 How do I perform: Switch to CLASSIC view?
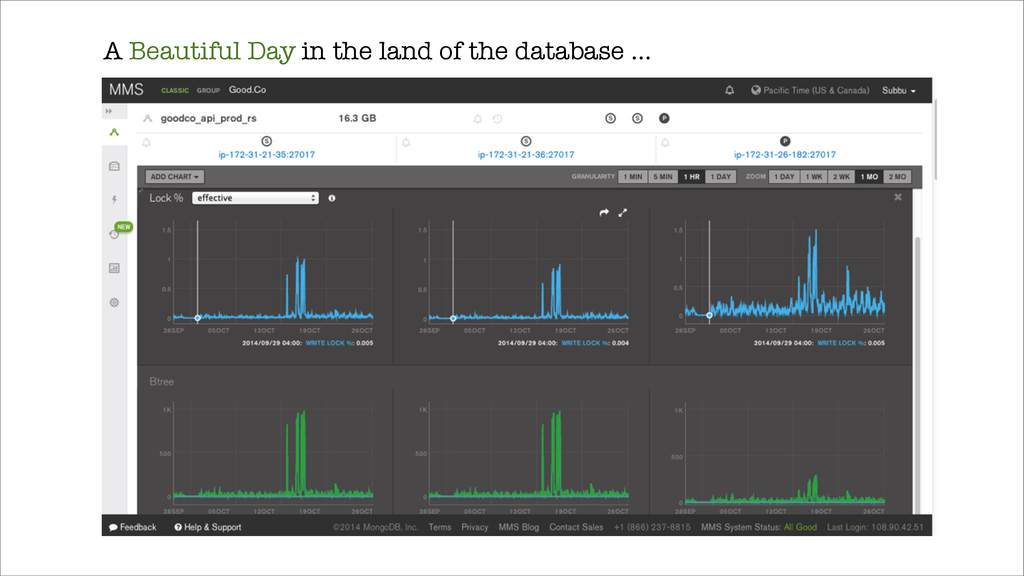click(x=175, y=91)
